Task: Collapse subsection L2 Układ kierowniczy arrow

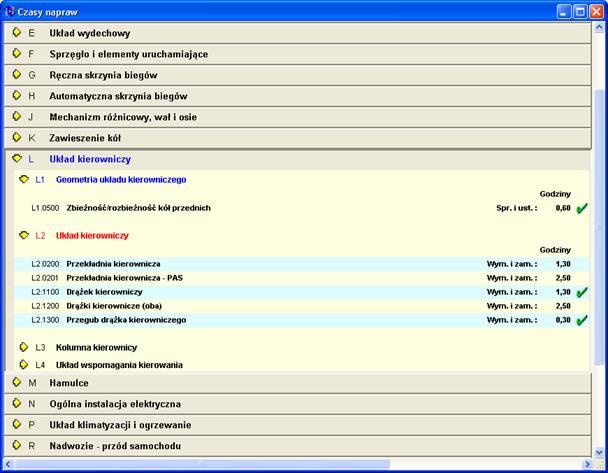Action: coord(24,235)
